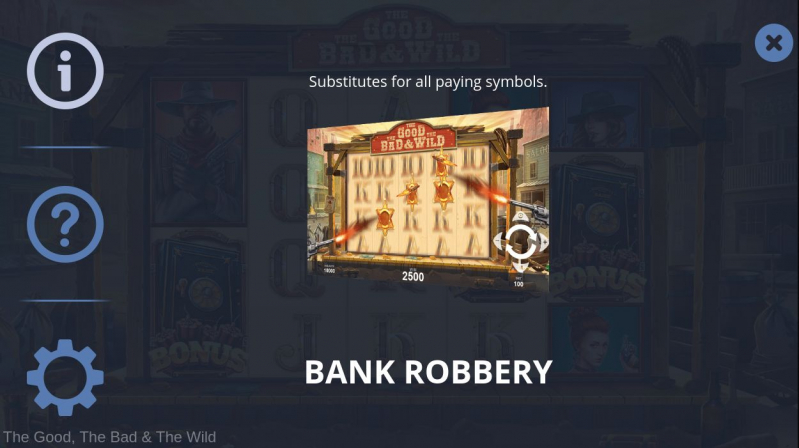This screenshot has height=448, width=799.
Task: Open the settings gear icon
Action: pyautogui.click(x=65, y=377)
